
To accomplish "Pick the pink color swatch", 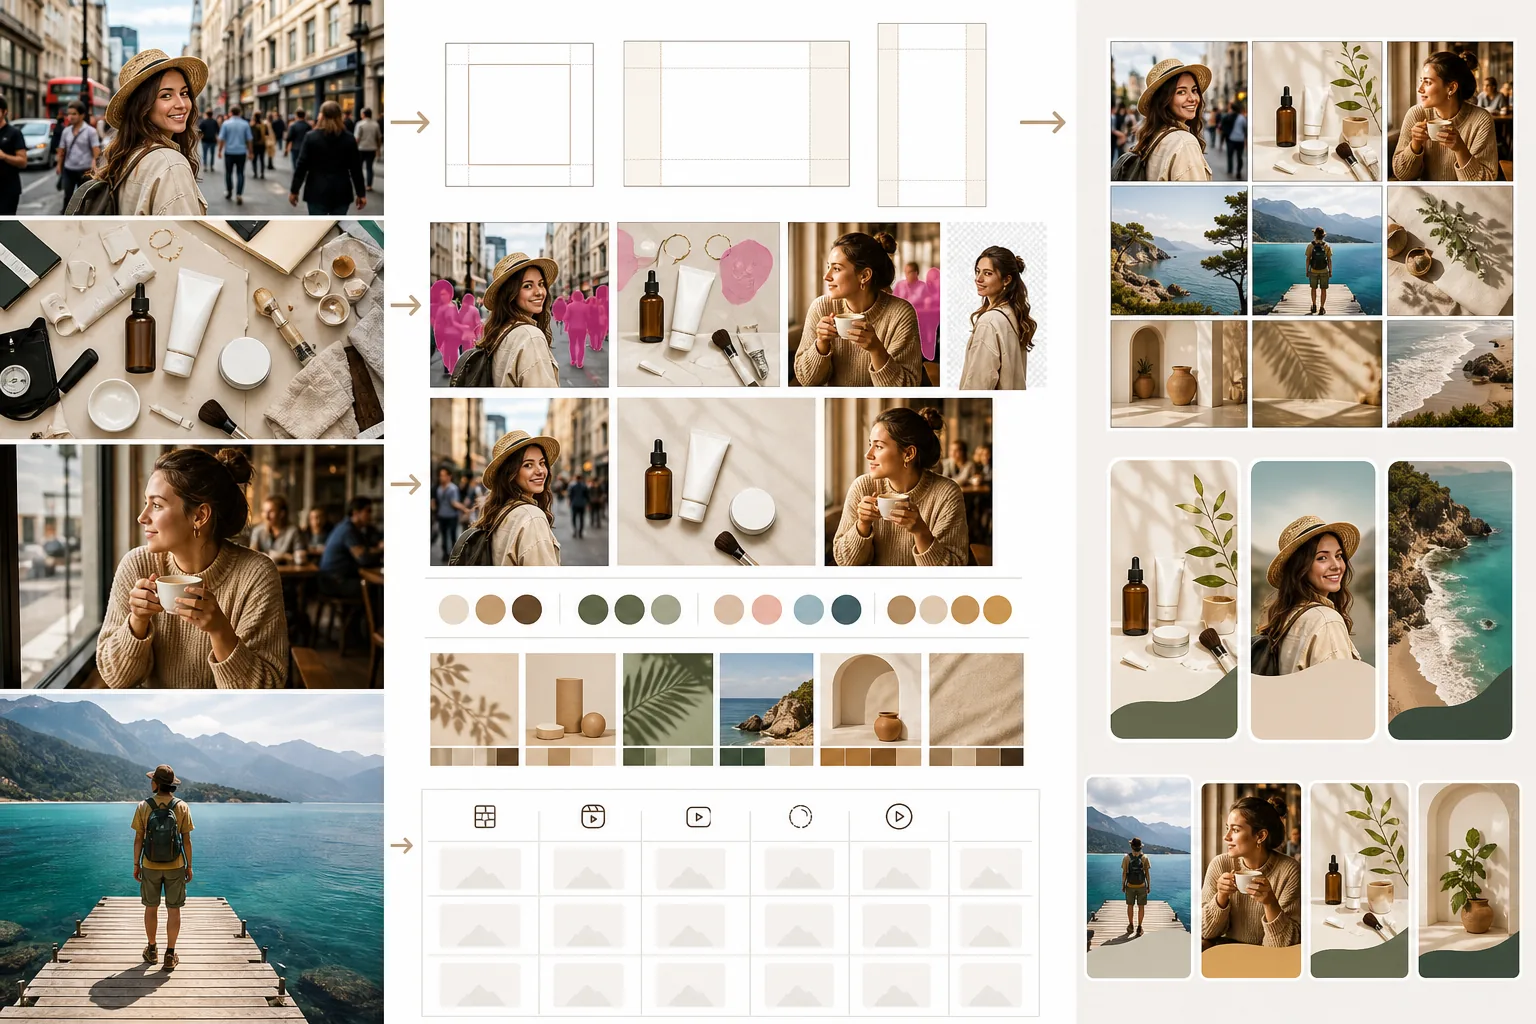I will tap(767, 609).
